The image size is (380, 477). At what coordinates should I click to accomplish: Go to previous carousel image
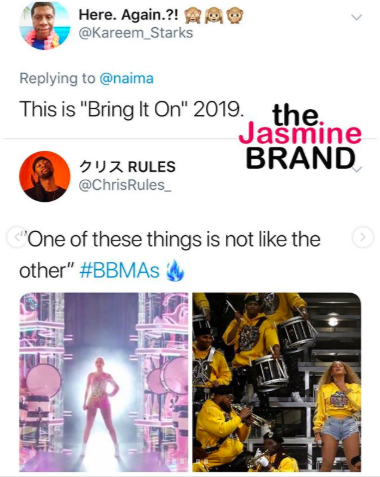(x=17, y=237)
